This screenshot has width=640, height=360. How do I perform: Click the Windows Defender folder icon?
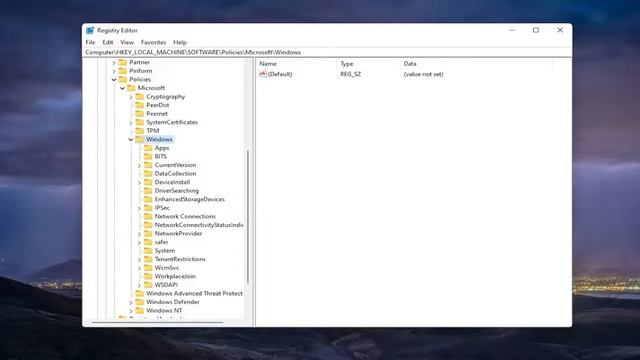(140, 302)
